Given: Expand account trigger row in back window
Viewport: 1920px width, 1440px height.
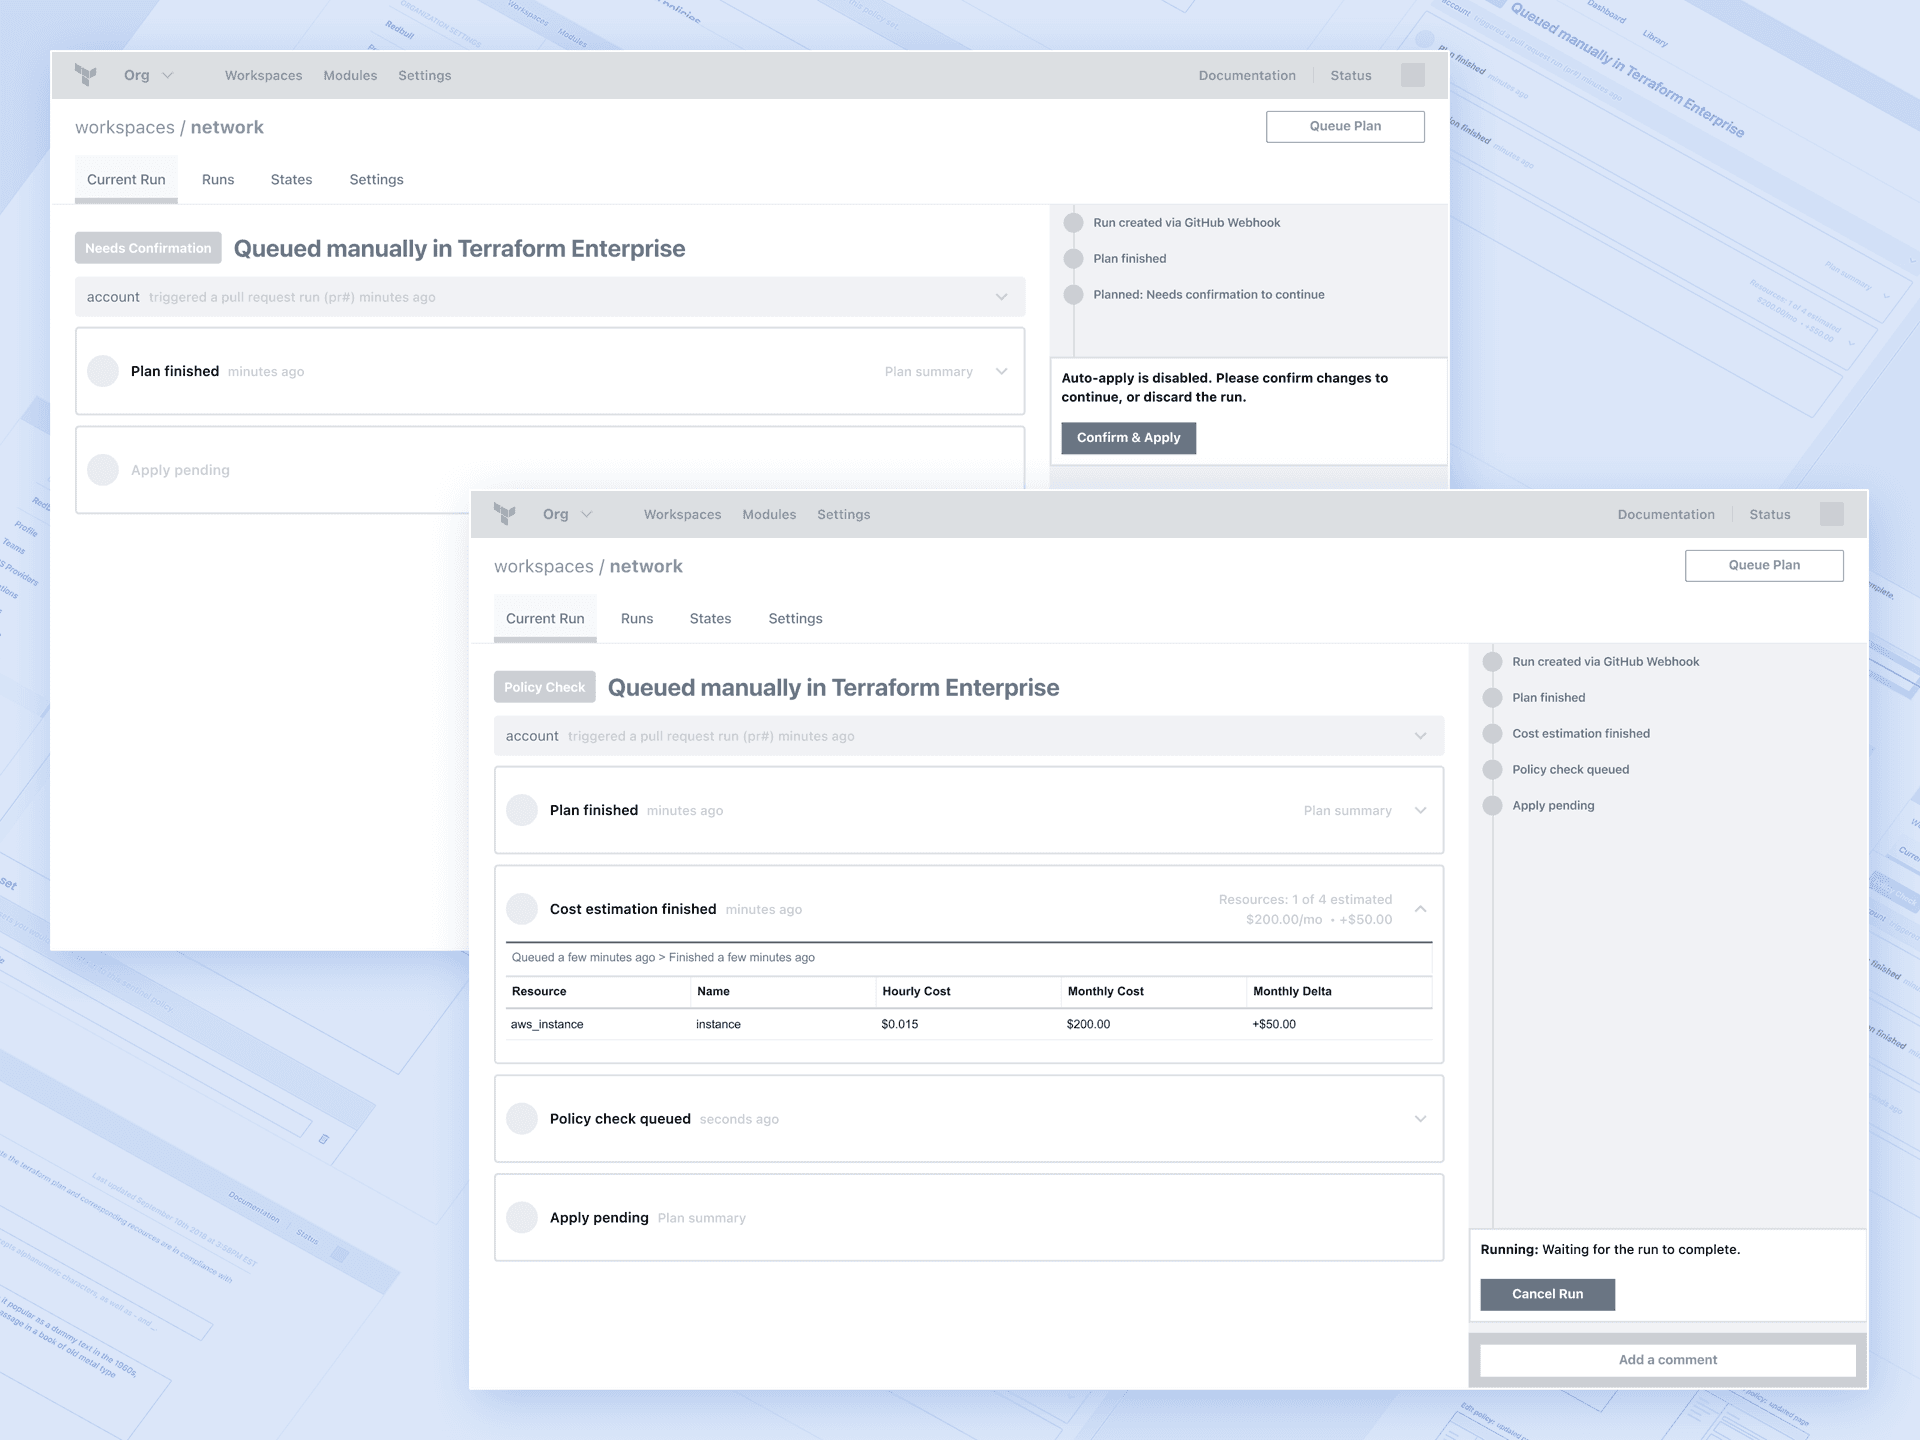Looking at the screenshot, I should (x=550, y=297).
